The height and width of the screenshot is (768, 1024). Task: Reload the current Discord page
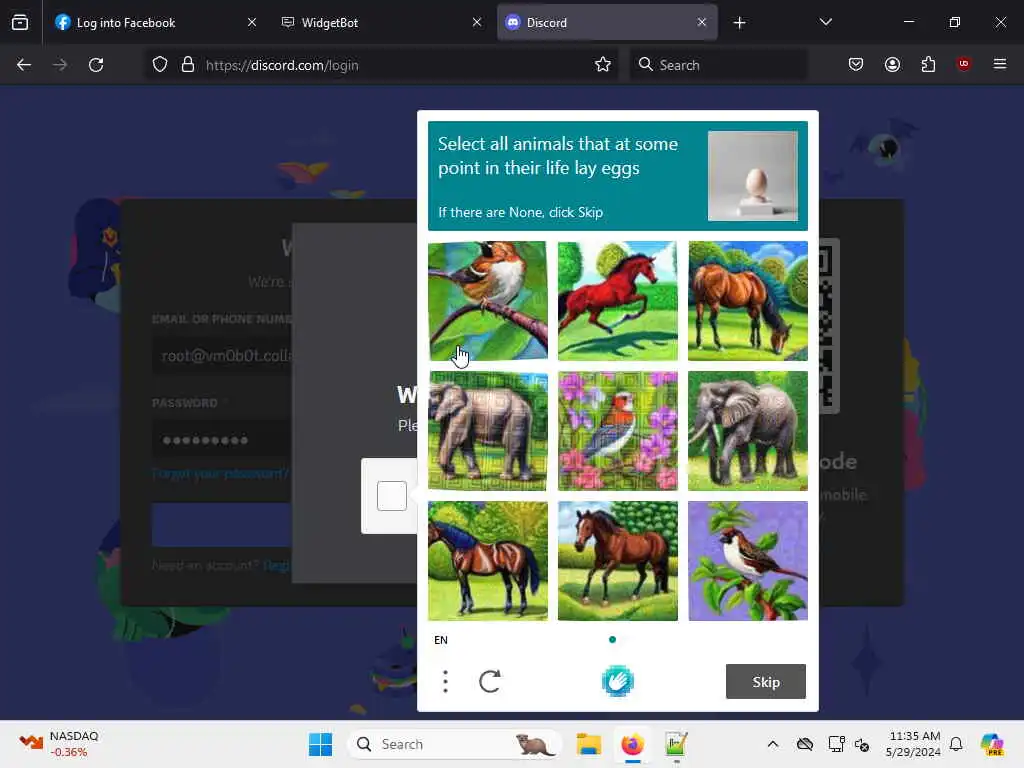[x=96, y=65]
